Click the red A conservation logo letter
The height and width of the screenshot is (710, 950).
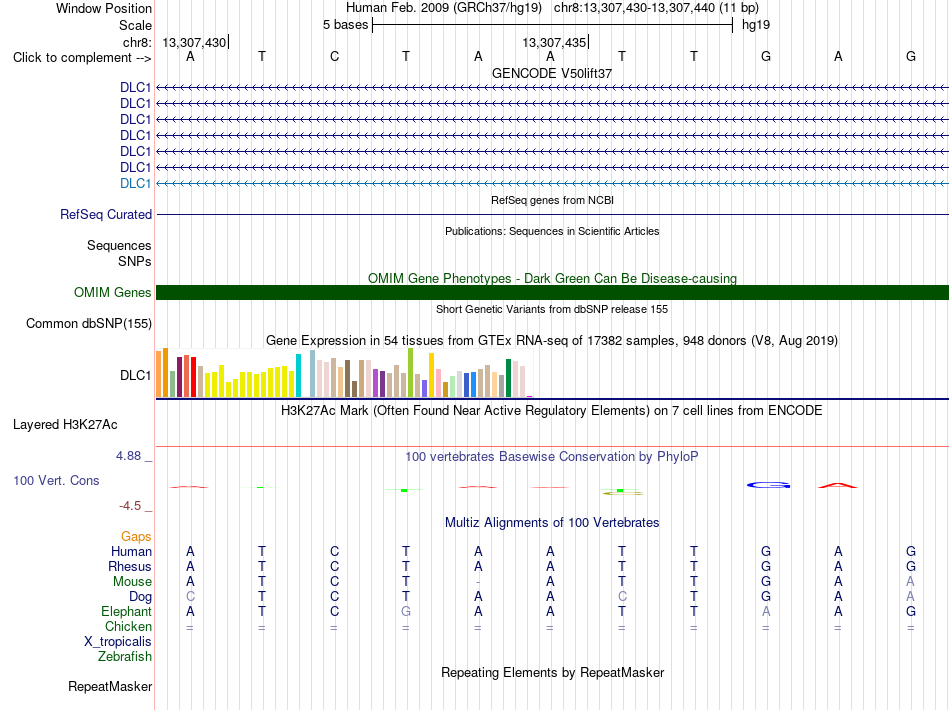[838, 485]
